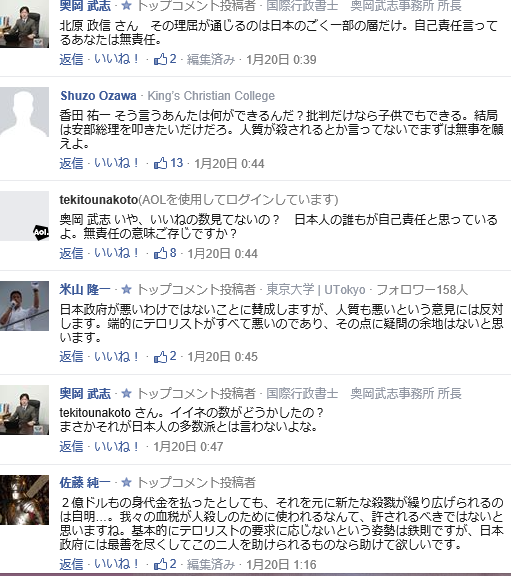Click top commenter star beside 佐藤 純一
This screenshot has width=511, height=576.
point(126,482)
